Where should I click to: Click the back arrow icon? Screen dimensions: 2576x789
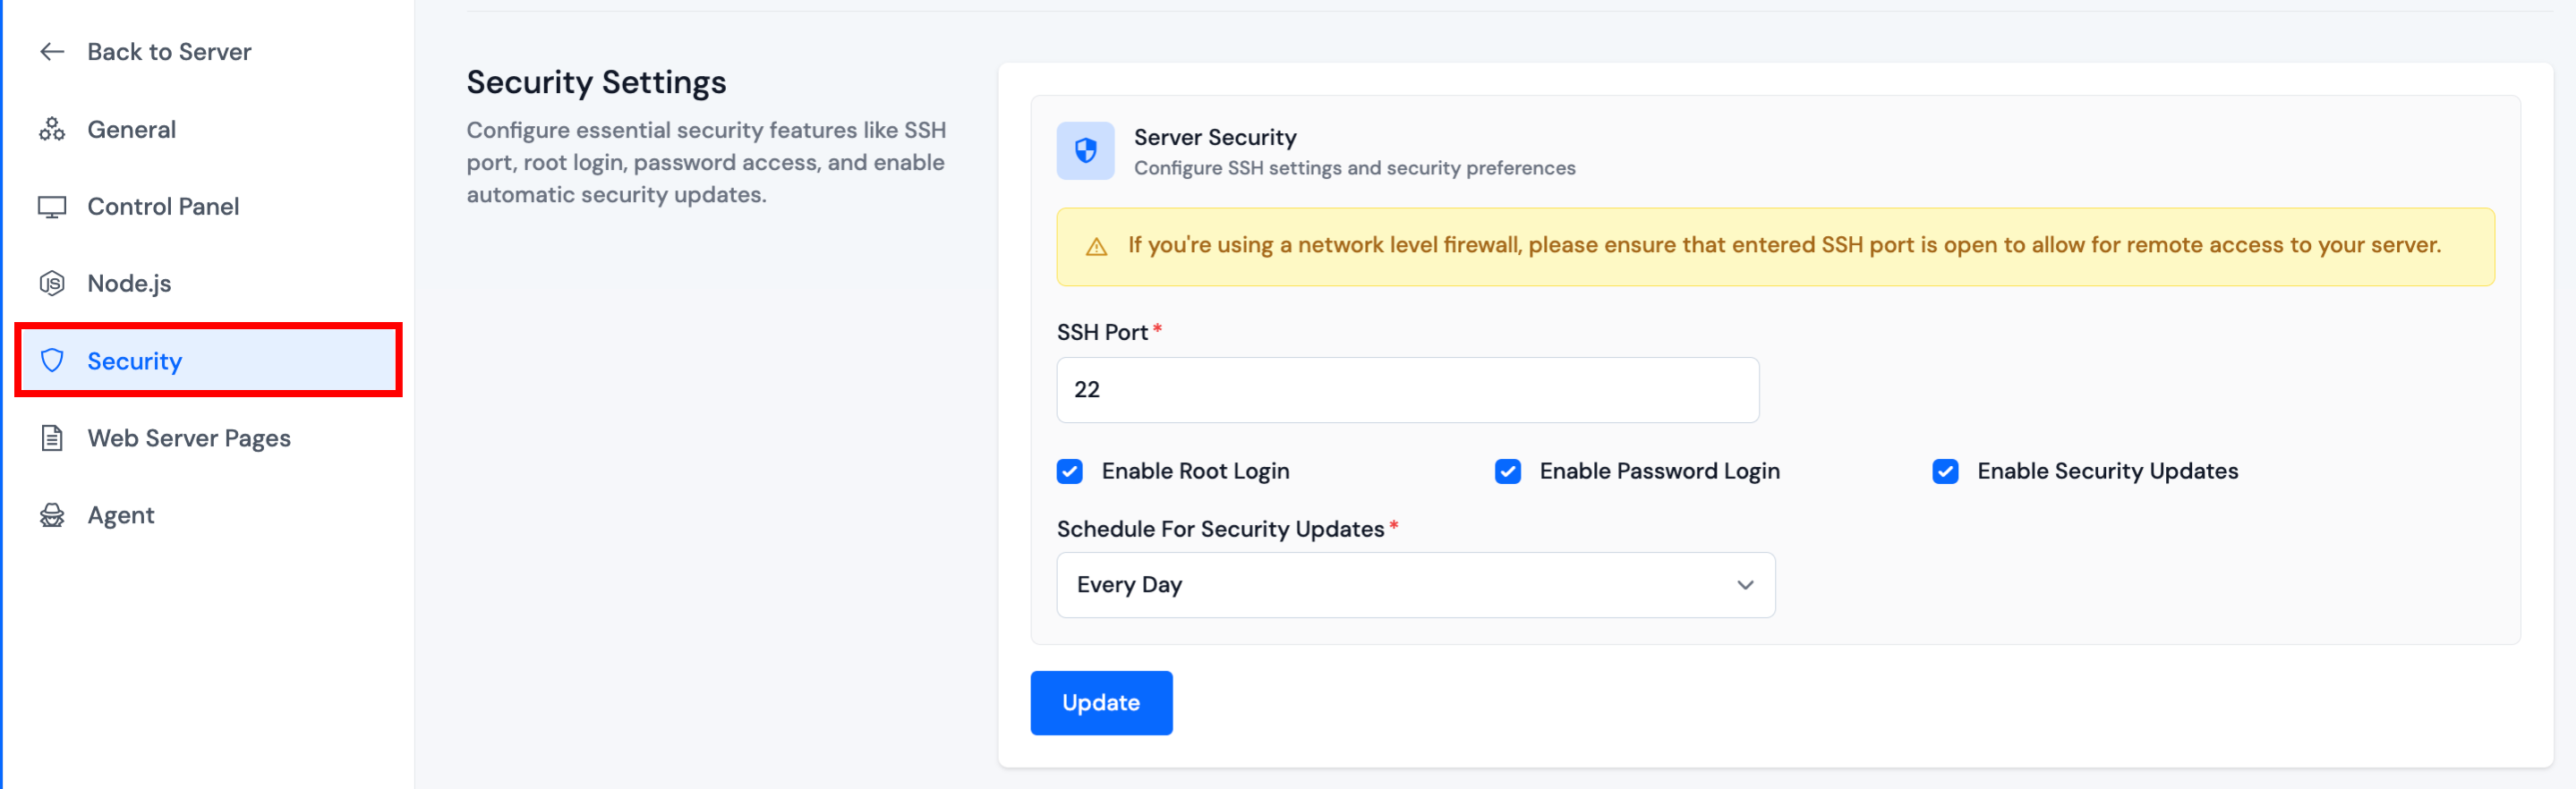[x=52, y=52]
